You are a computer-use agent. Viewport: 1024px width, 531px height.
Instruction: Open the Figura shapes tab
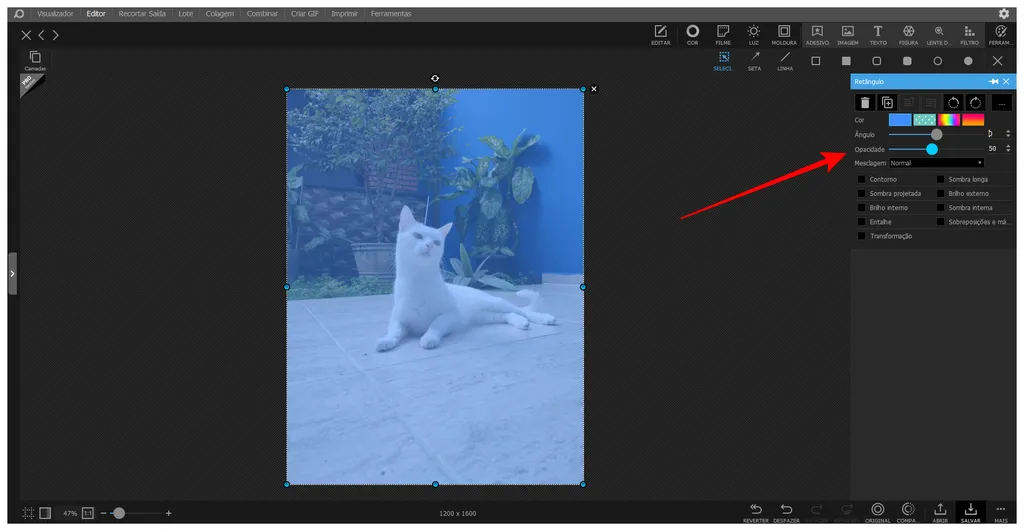(x=908, y=35)
